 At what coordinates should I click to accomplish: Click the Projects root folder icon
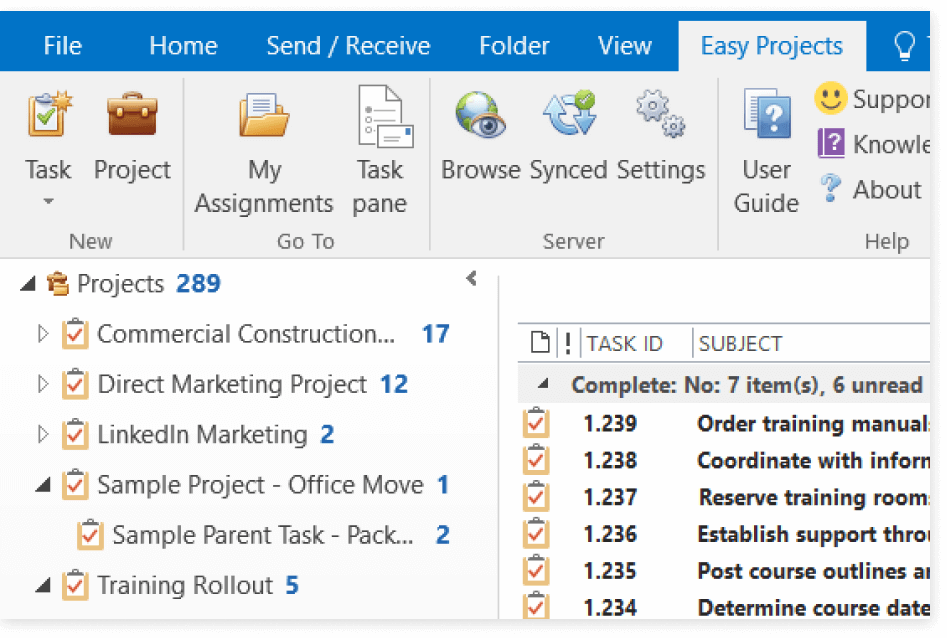tap(58, 283)
